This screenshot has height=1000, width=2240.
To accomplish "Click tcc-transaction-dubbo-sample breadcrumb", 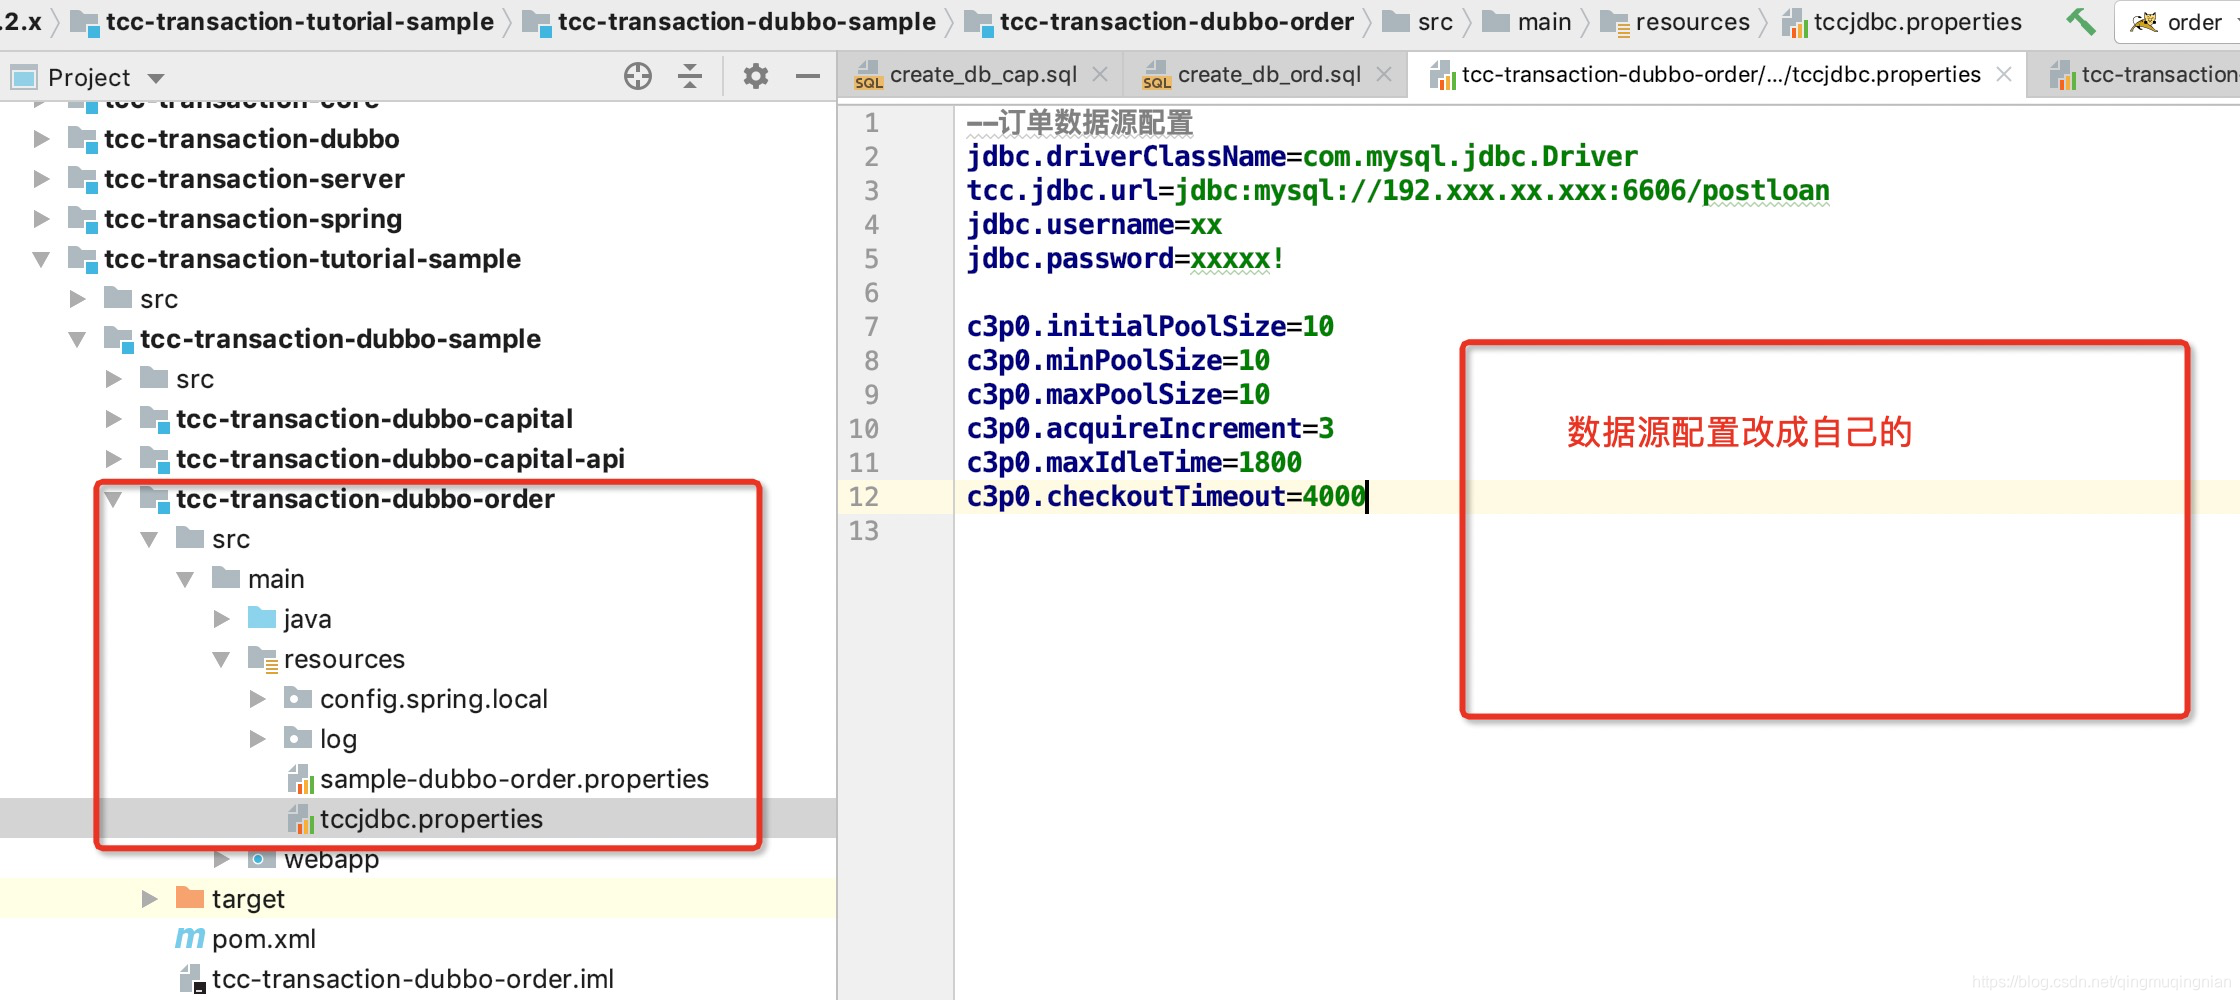I will (746, 22).
